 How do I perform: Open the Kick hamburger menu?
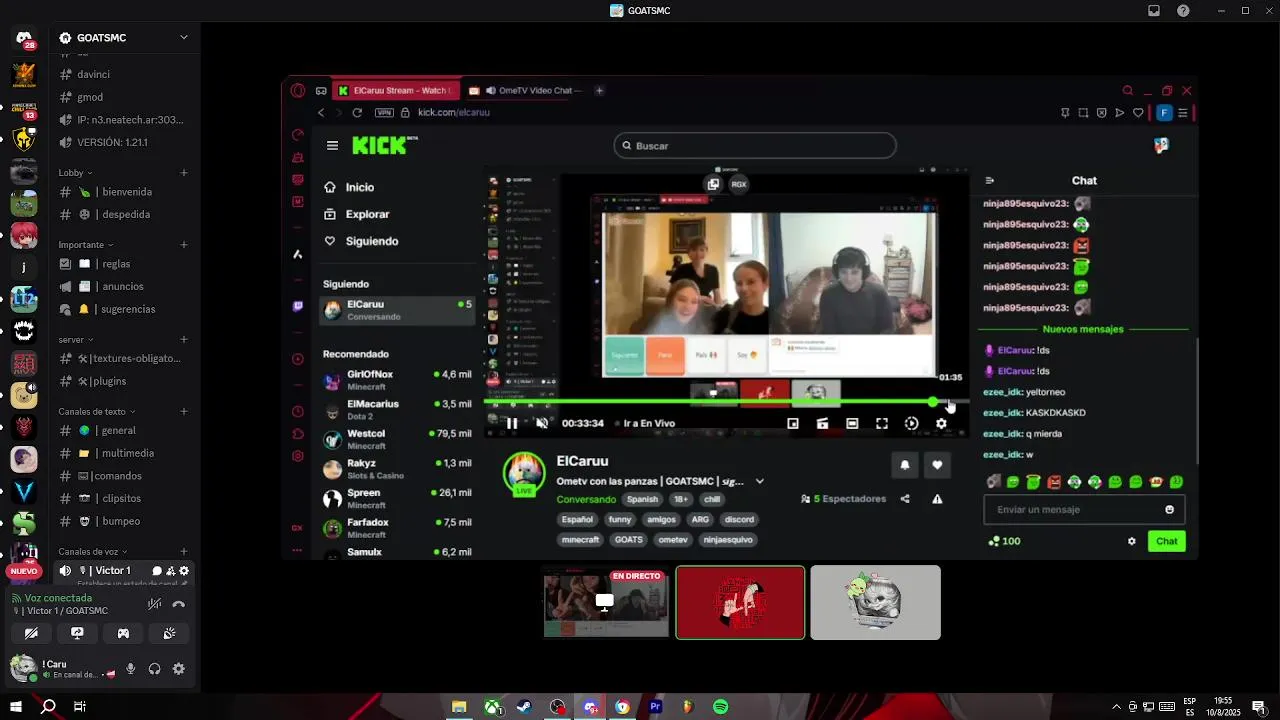tap(332, 146)
